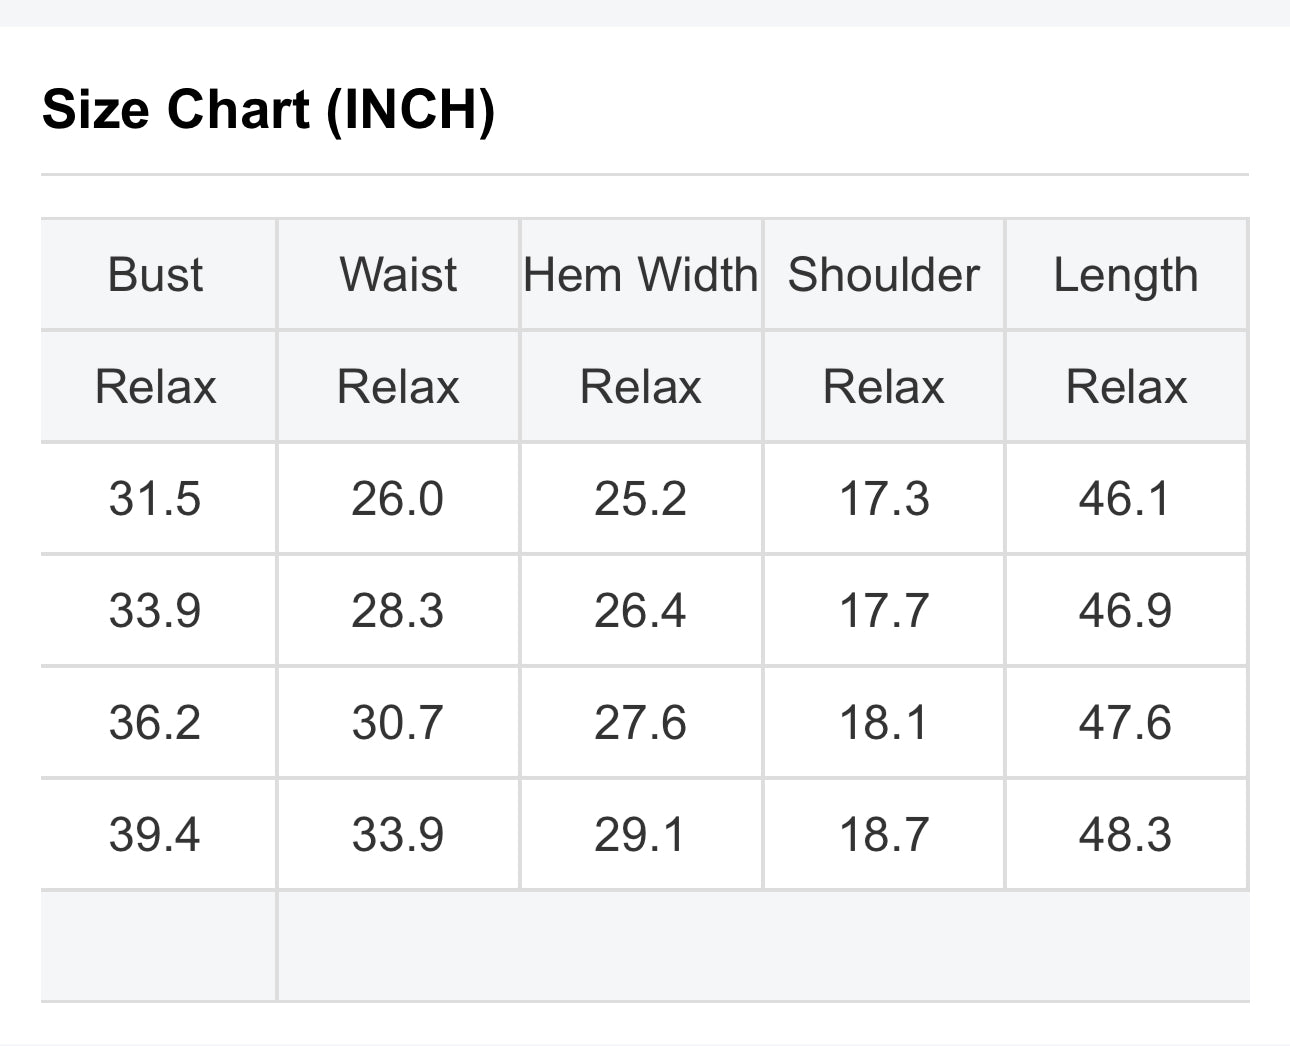Click the 26.0 waist value
The image size is (1290, 1046).
397,498
